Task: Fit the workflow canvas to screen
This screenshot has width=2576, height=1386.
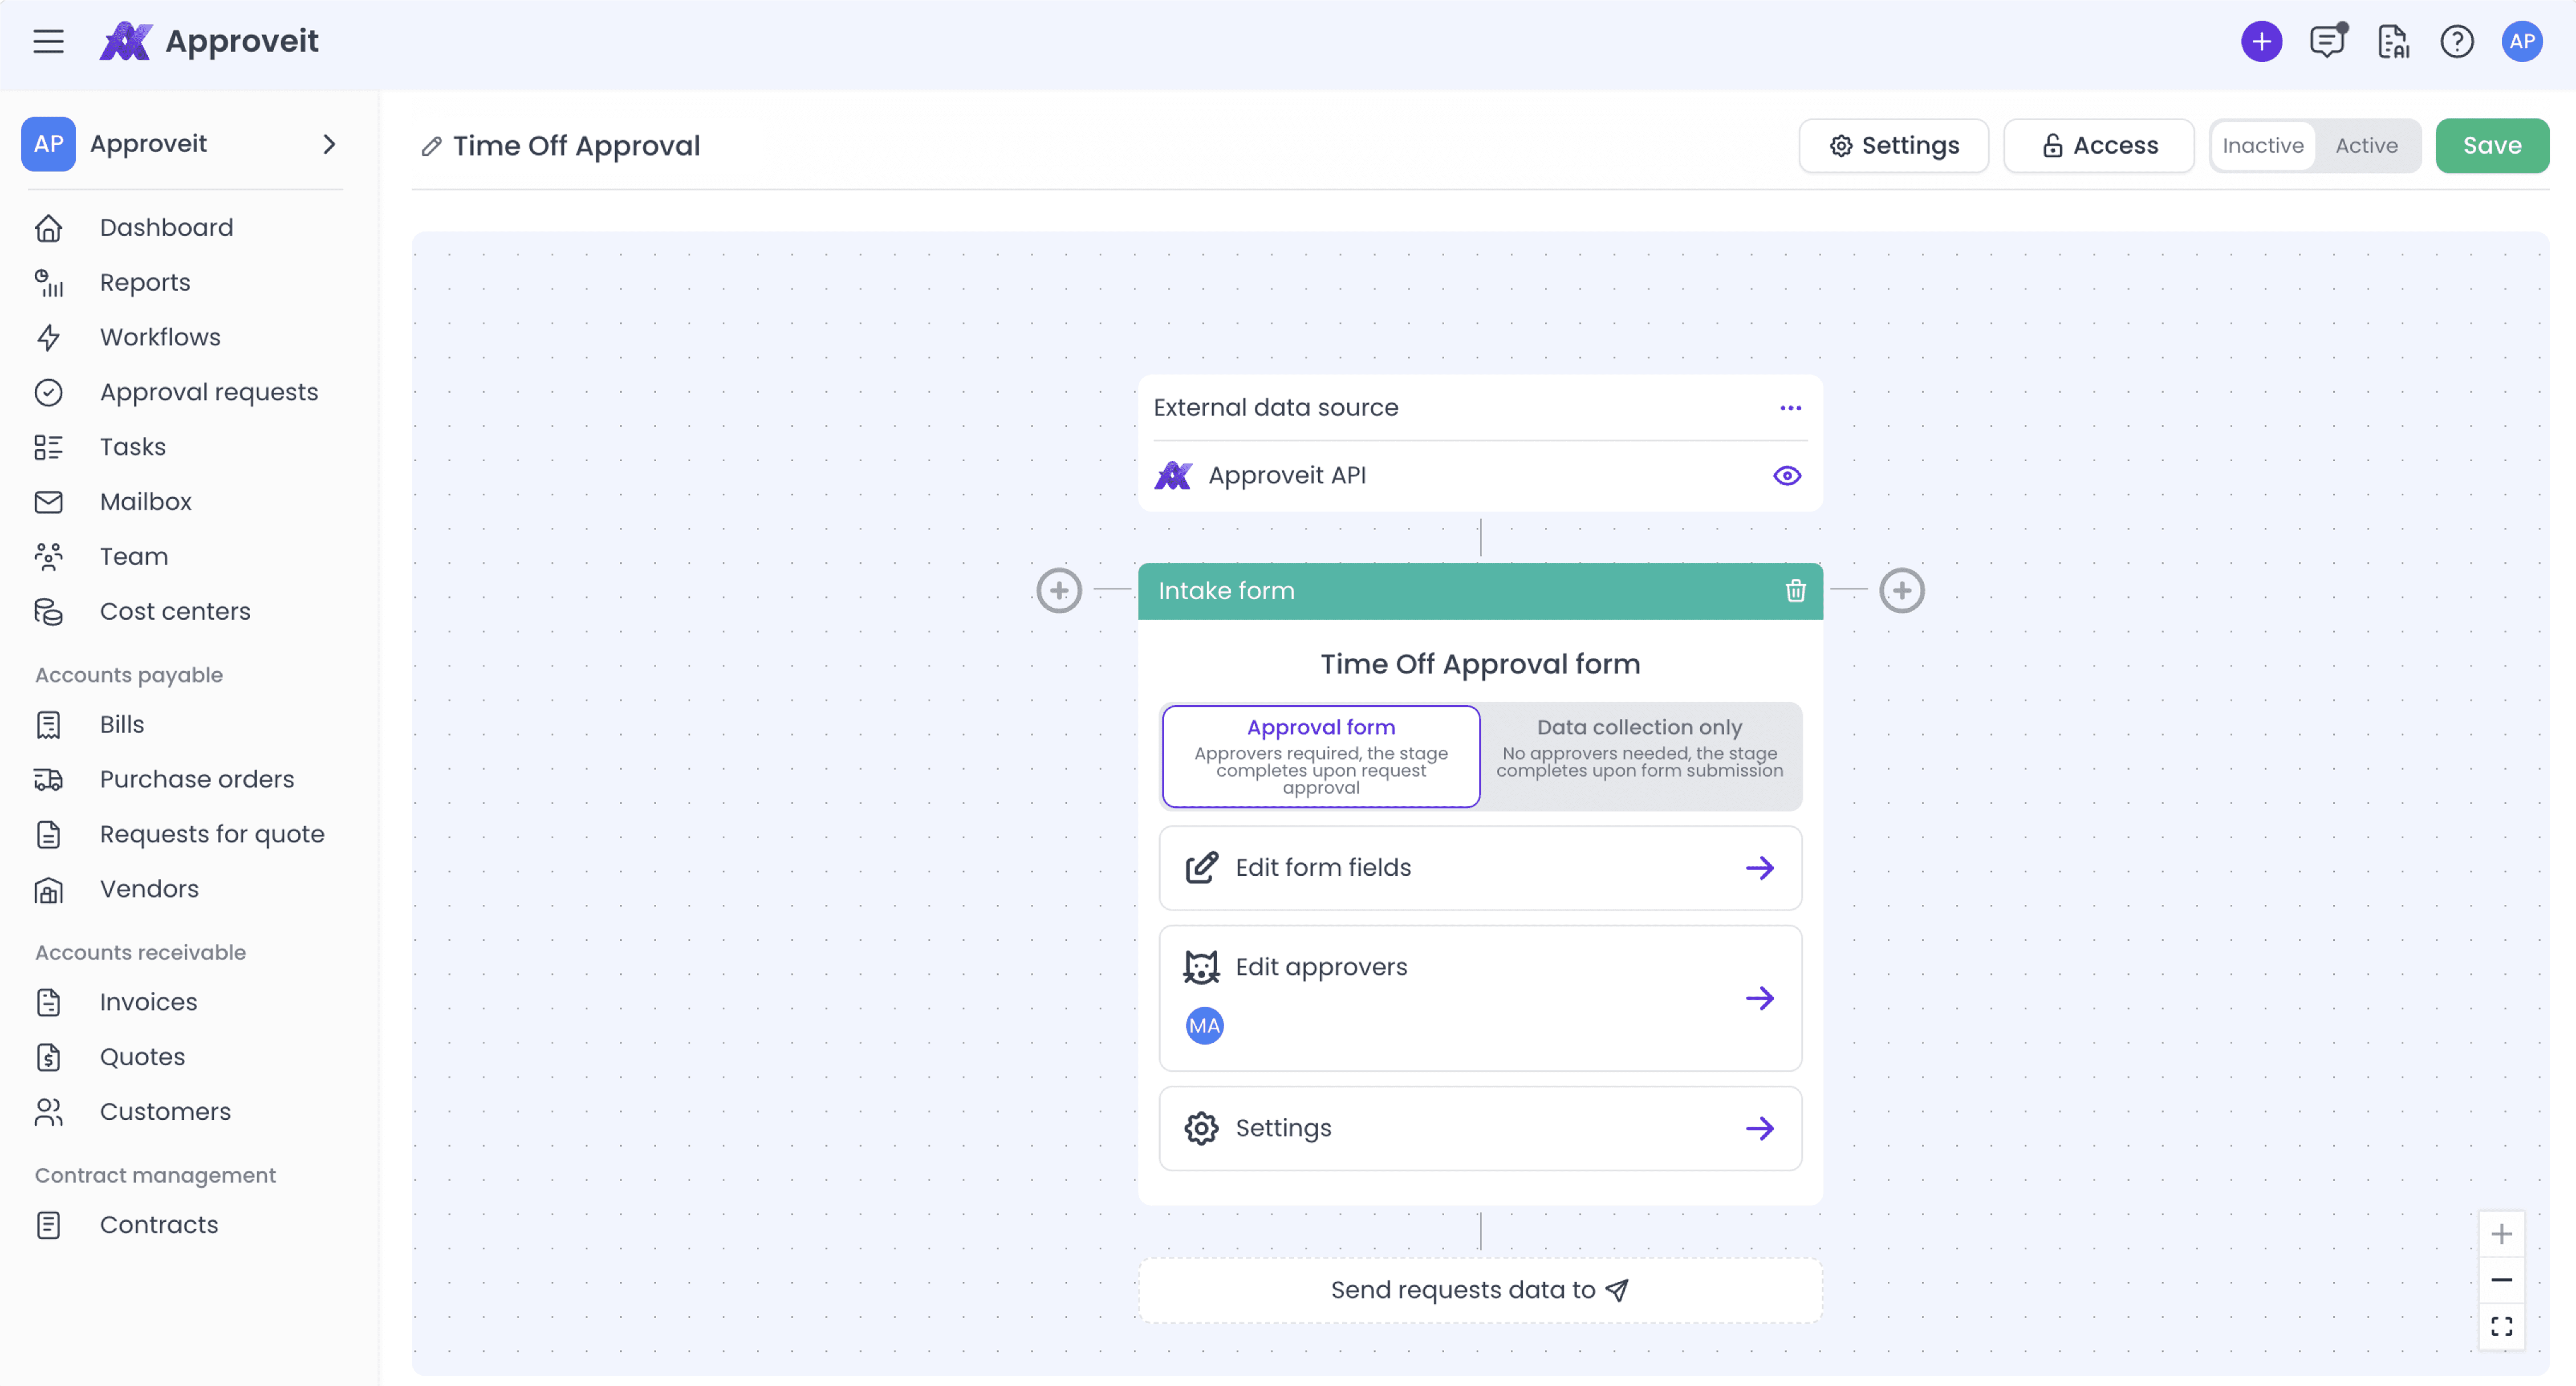Action: (2501, 1326)
